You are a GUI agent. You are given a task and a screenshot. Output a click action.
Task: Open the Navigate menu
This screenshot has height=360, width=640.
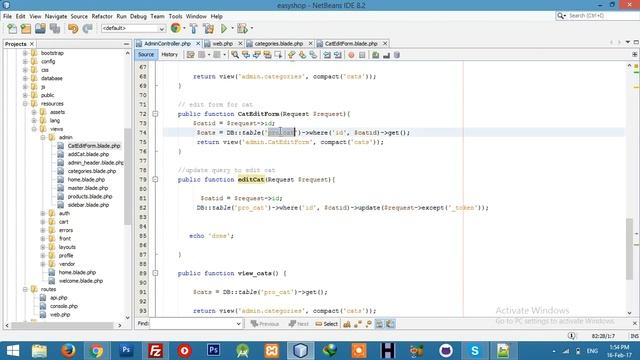pyautogui.click(x=56, y=16)
